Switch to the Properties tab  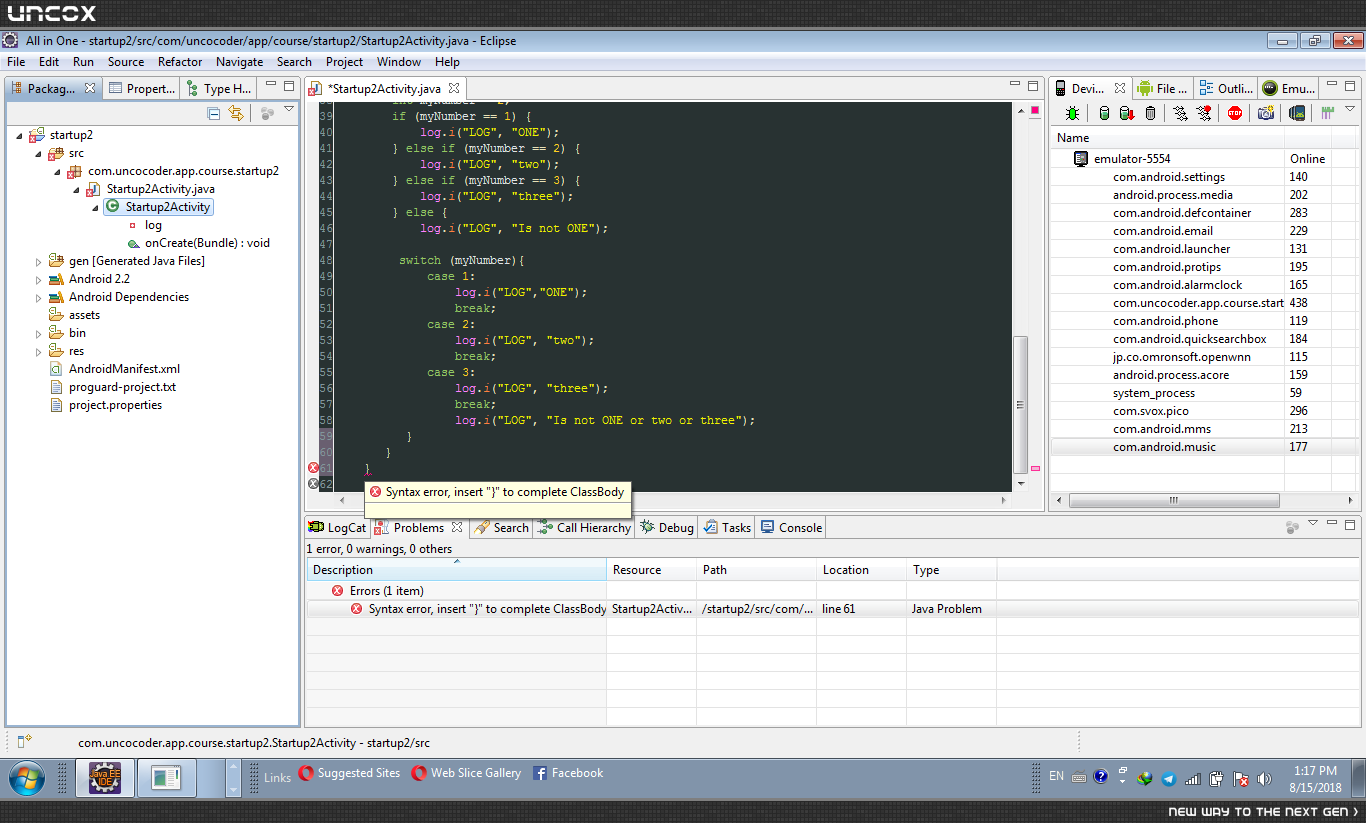(142, 88)
